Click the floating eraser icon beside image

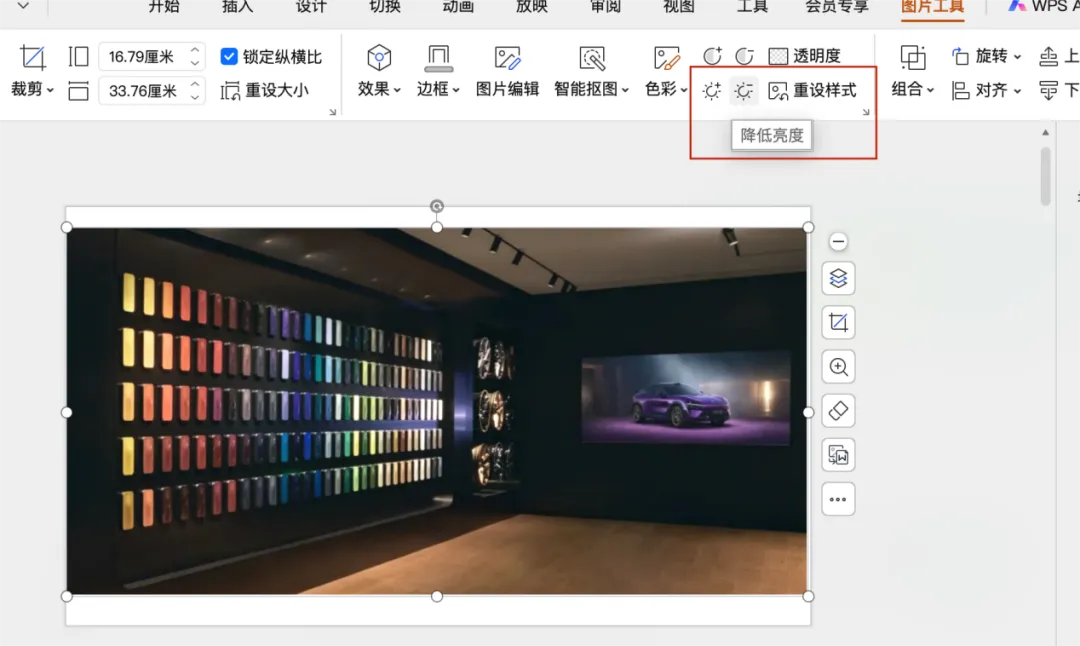pos(838,410)
